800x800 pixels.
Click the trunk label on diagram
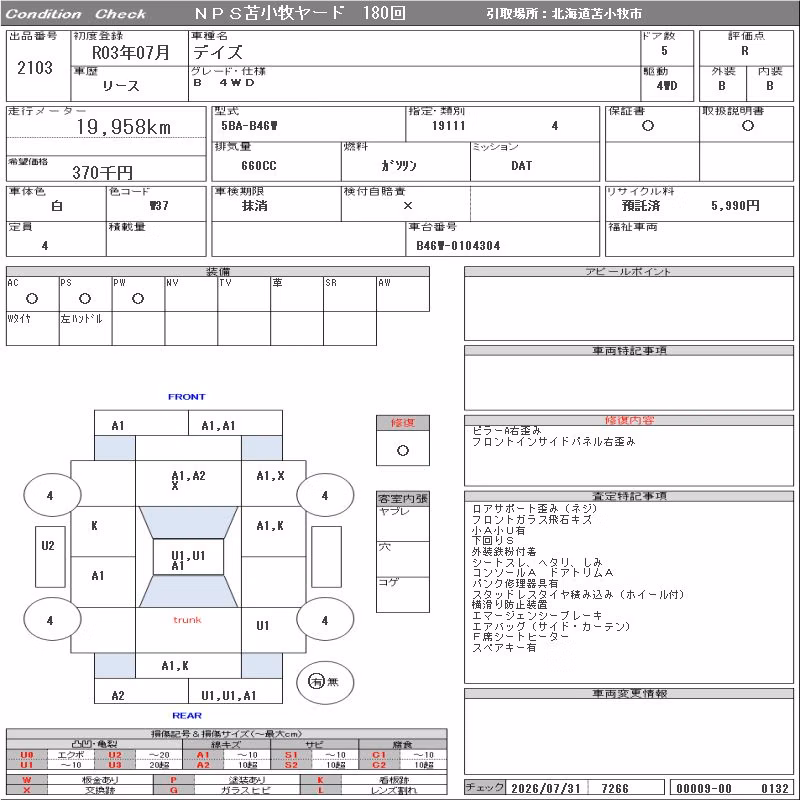tap(187, 620)
